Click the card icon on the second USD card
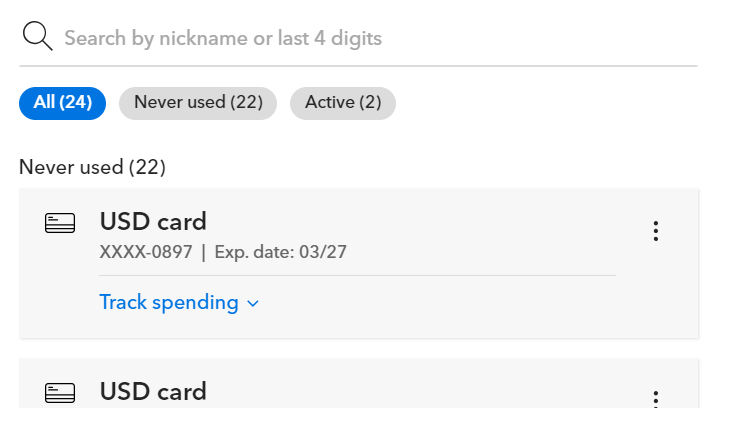This screenshot has height=428, width=750. (x=60, y=393)
